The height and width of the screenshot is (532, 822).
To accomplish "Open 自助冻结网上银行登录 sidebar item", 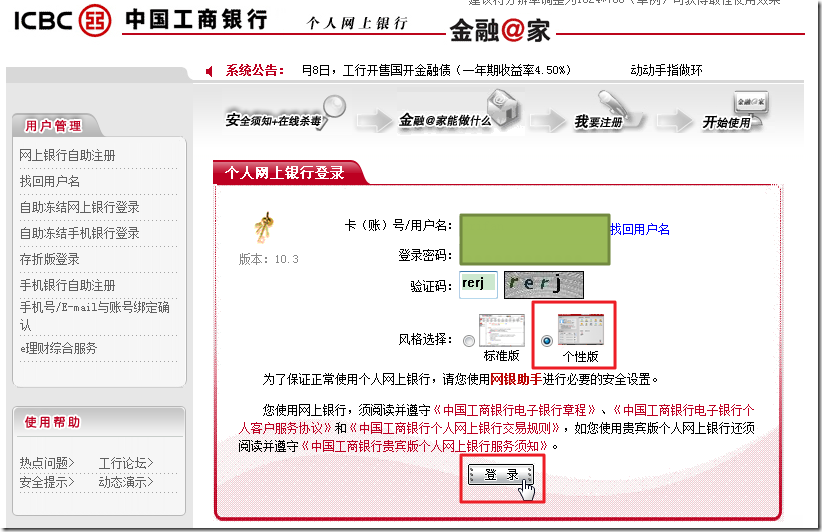I will 80,208.
